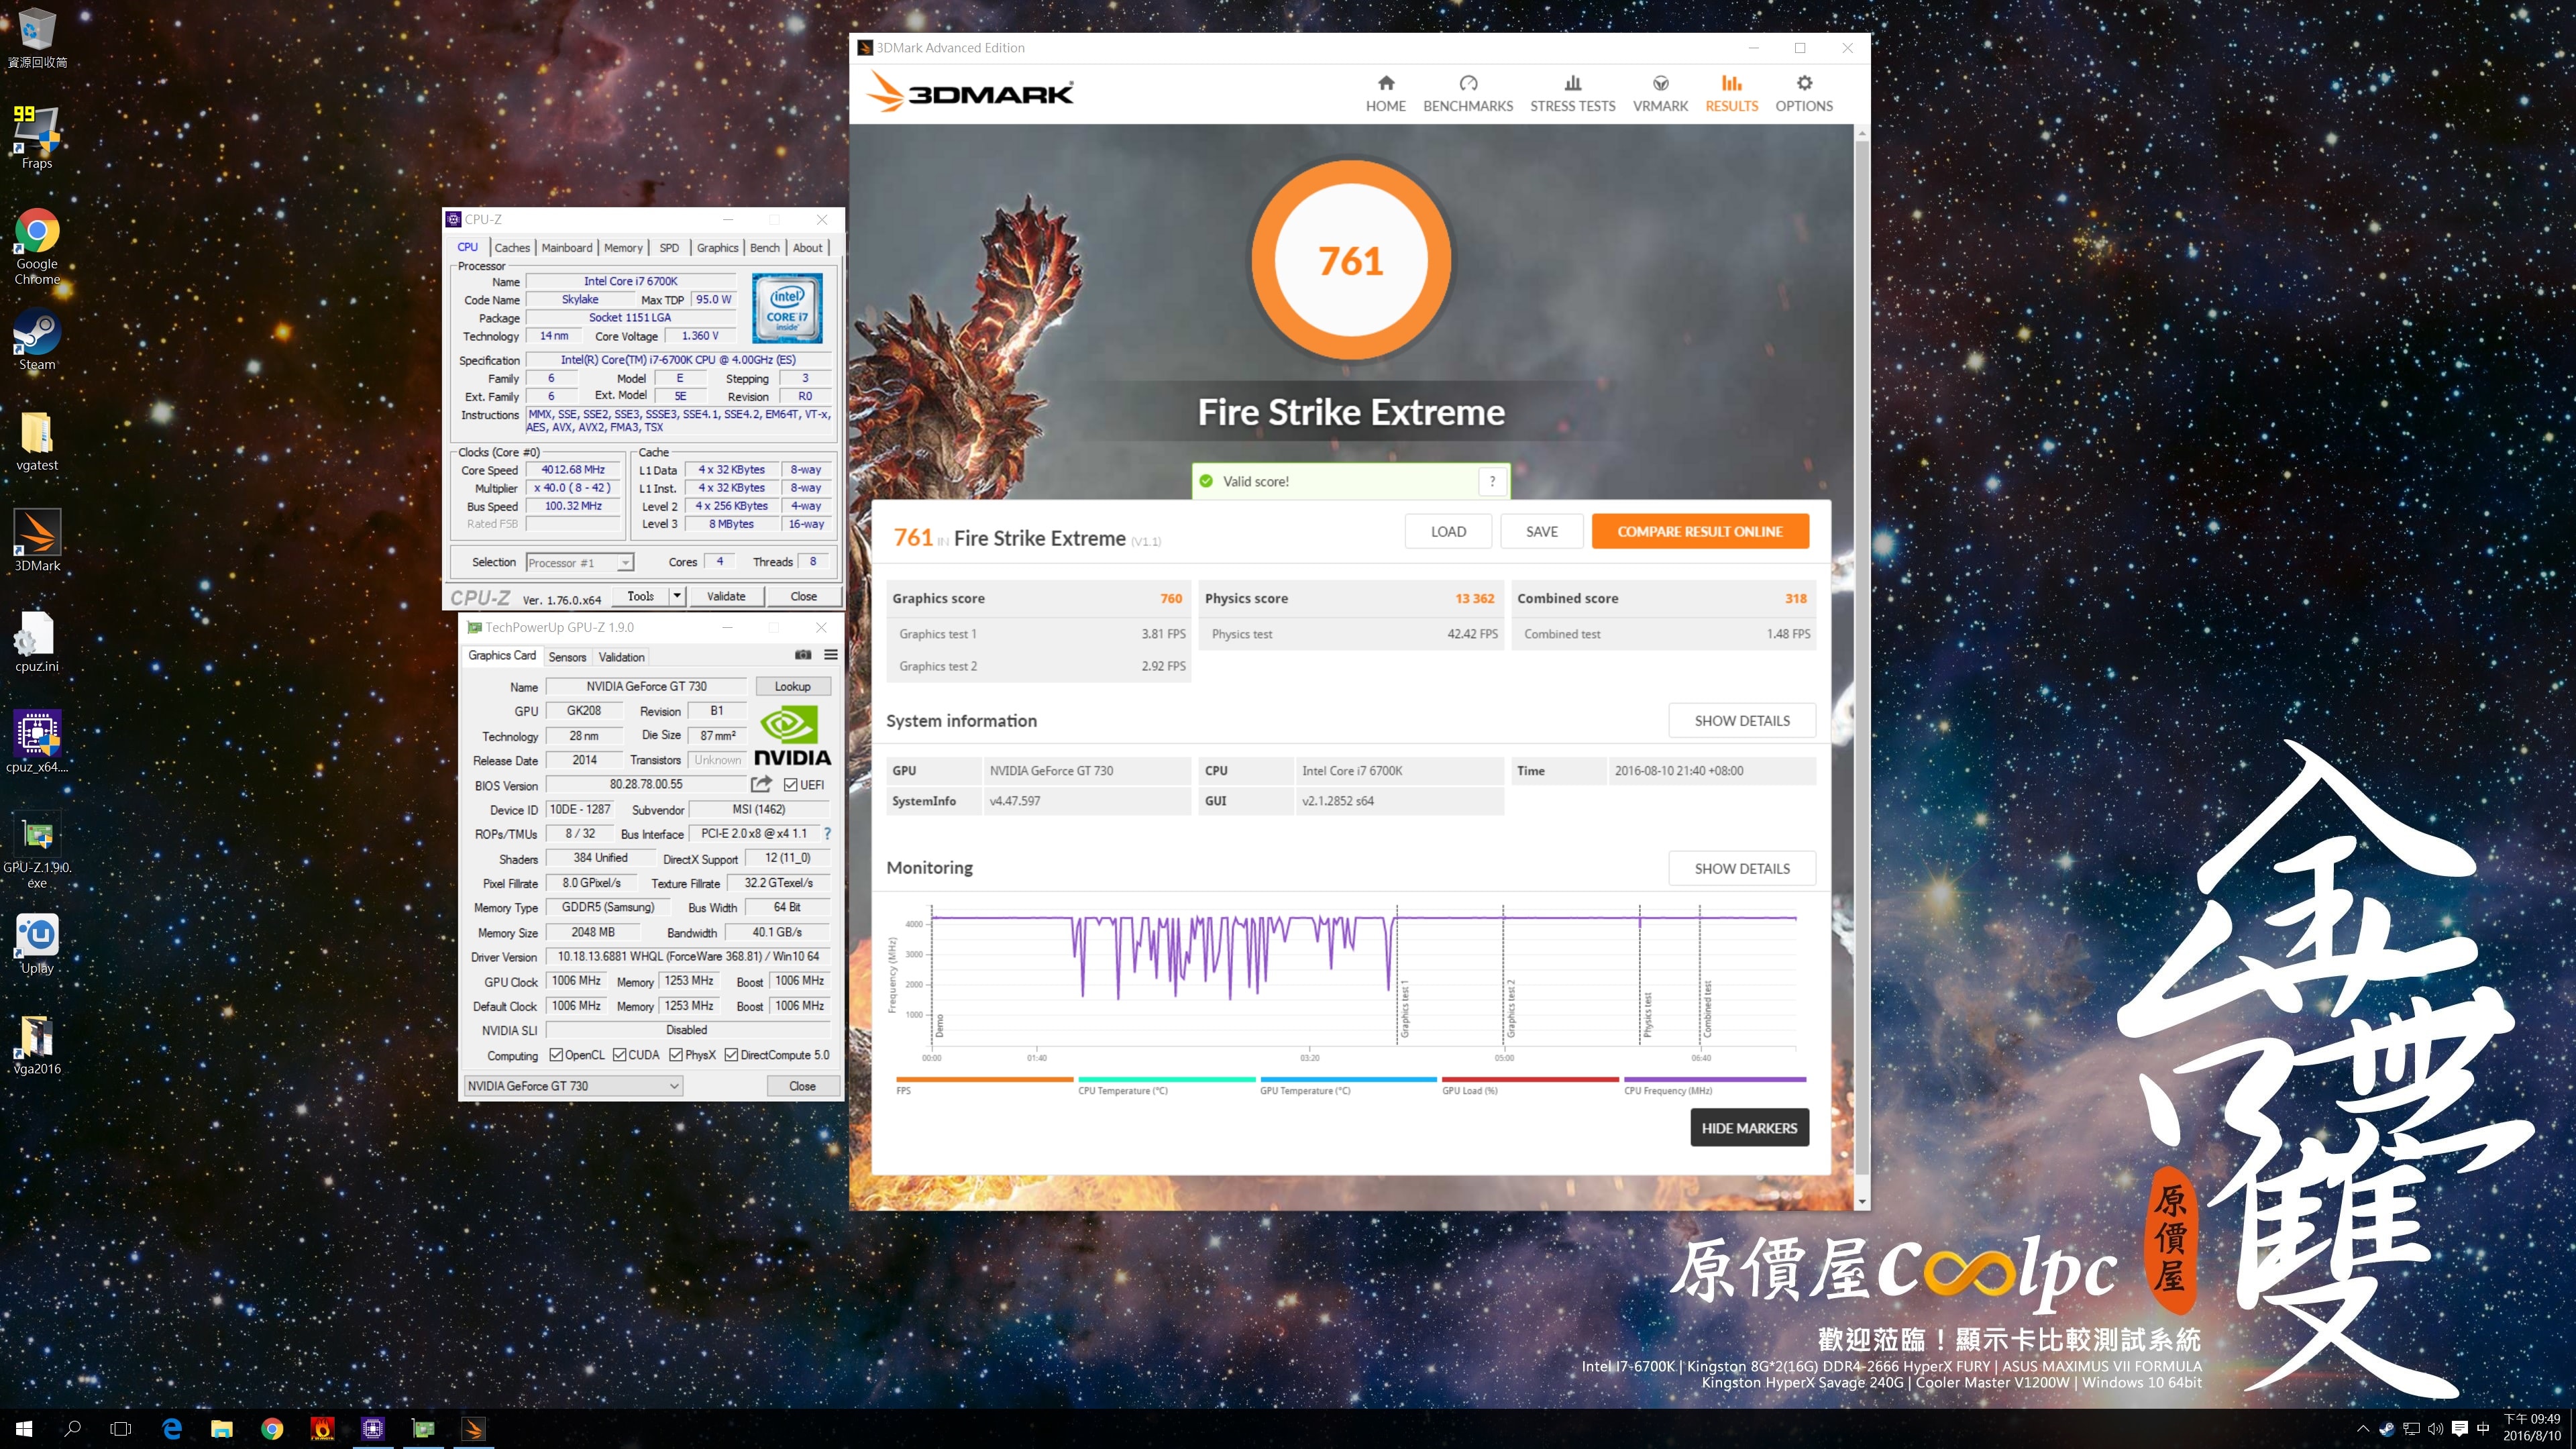Click the GPU-Z screenshot camera icon

click(803, 655)
